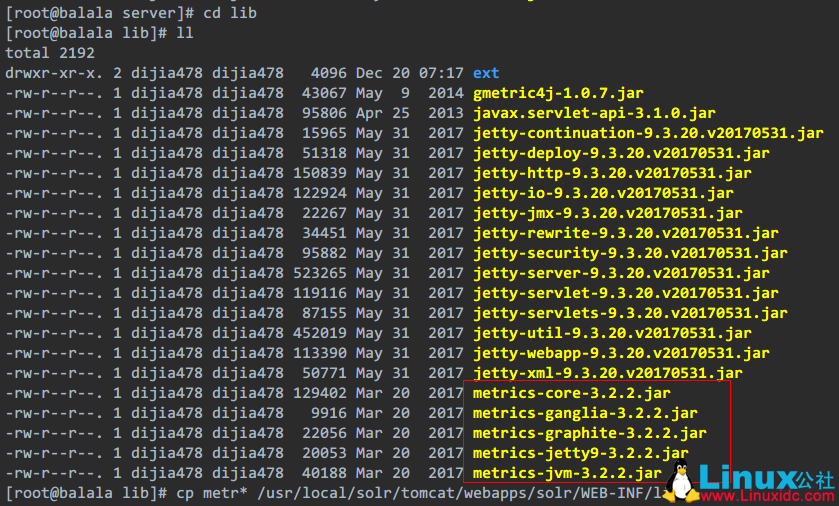Click file size 523265 of jetty-server row

(320, 273)
